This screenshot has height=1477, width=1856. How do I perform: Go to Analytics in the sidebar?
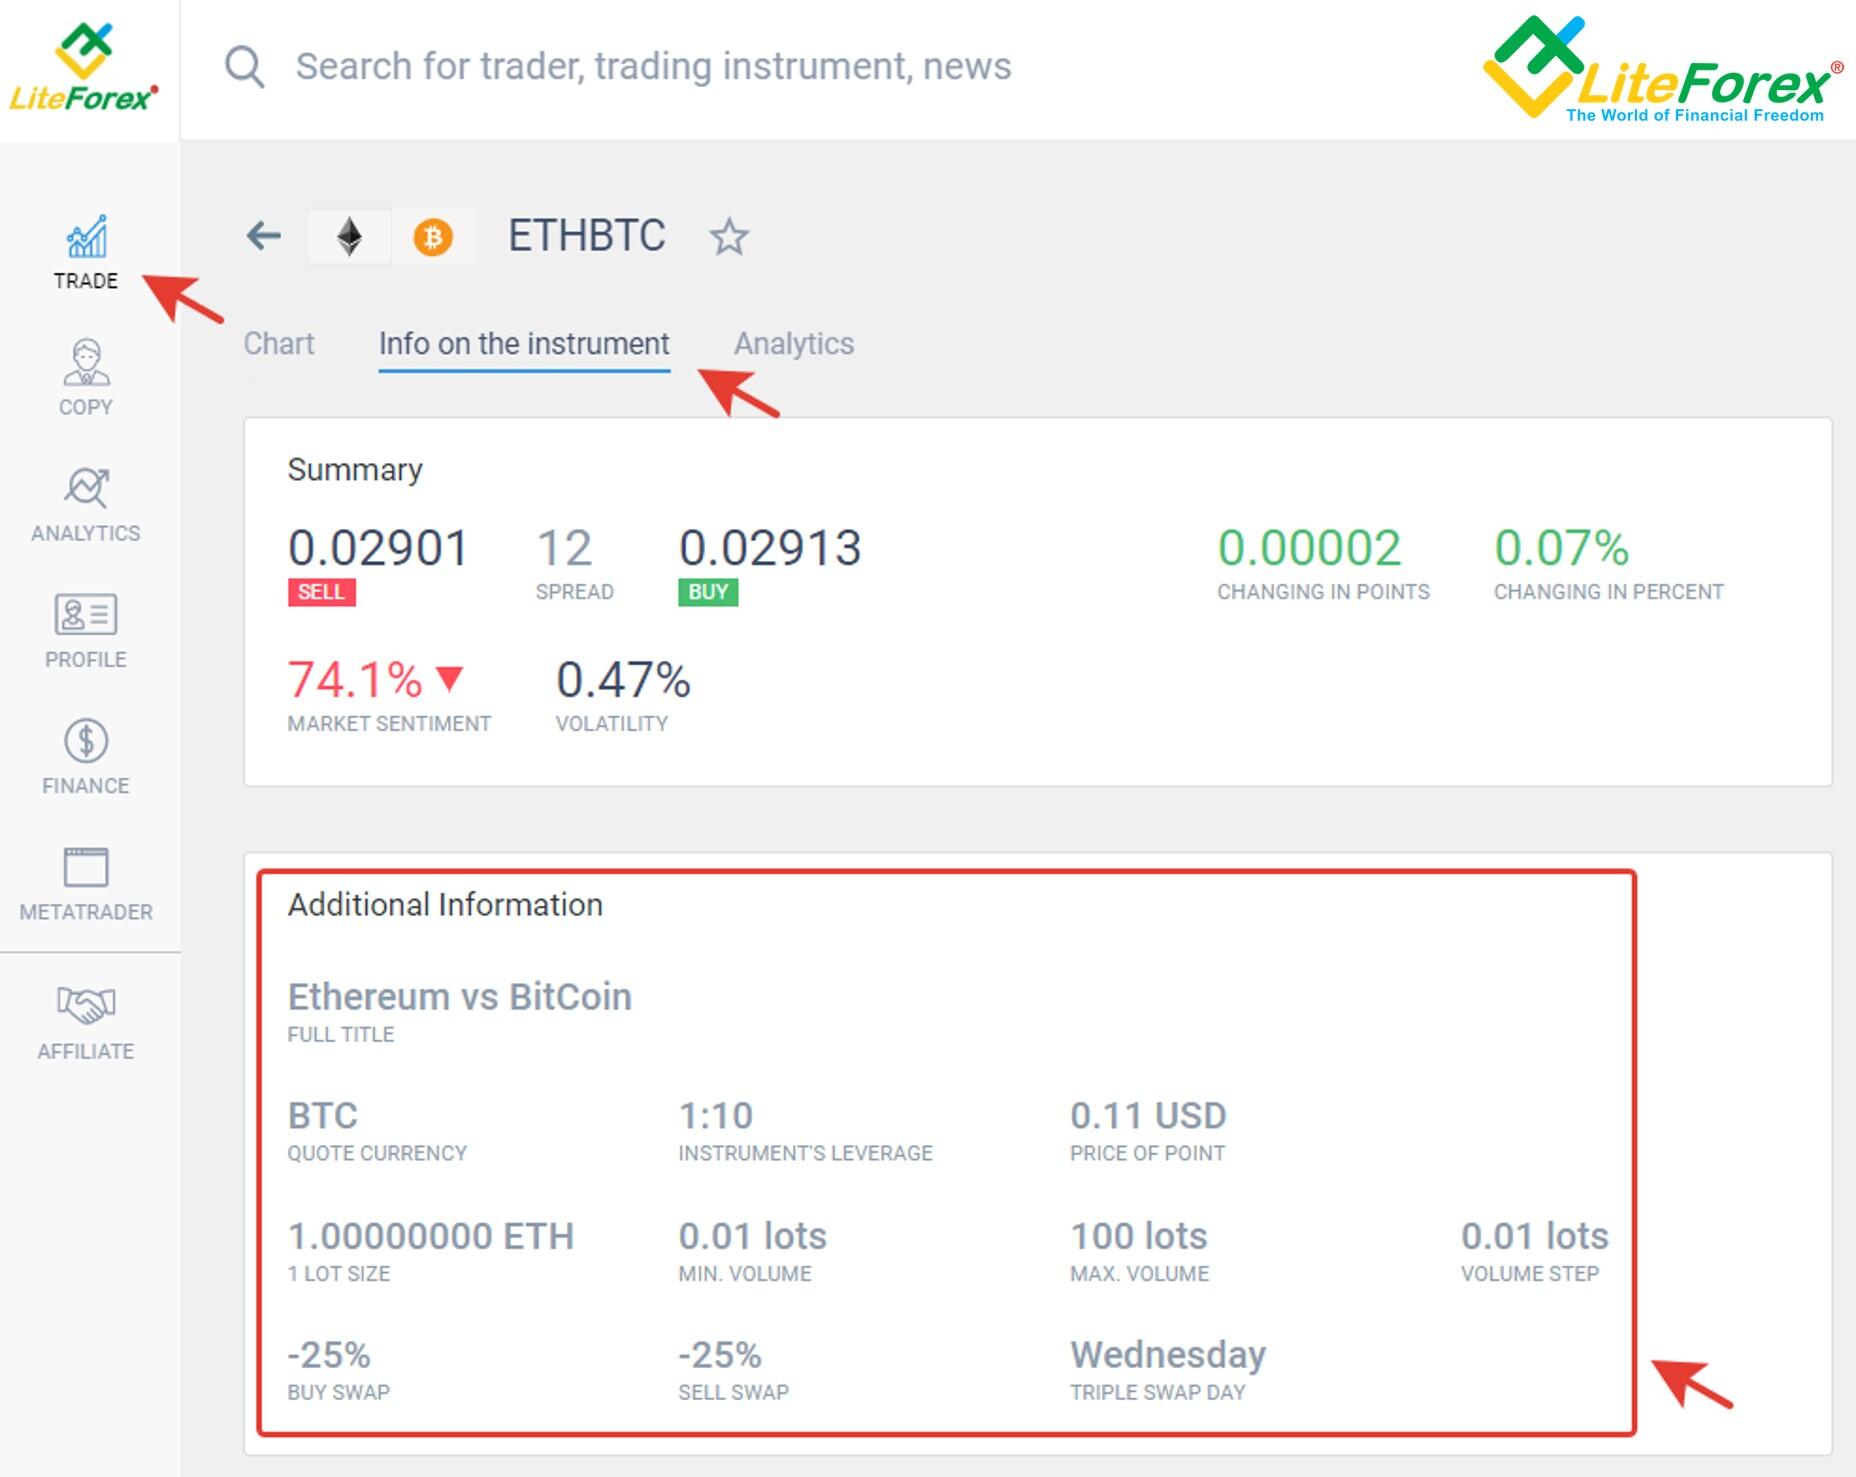86,504
